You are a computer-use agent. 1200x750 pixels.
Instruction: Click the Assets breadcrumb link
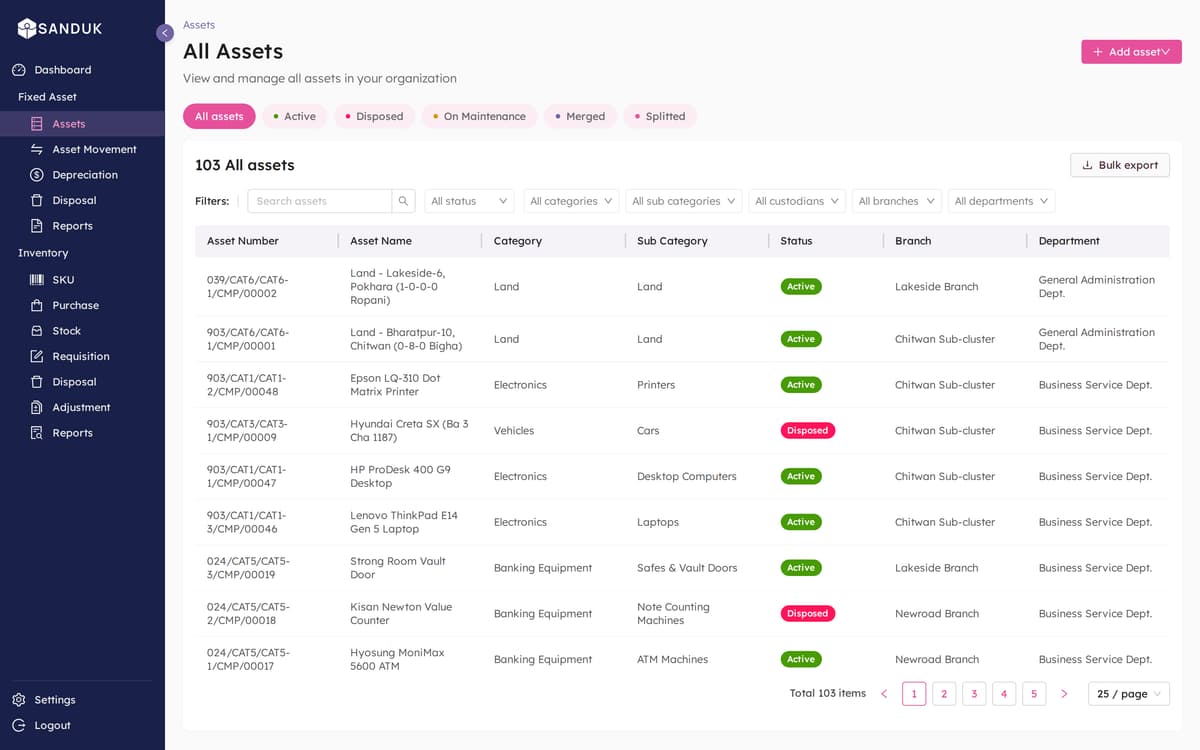click(199, 25)
